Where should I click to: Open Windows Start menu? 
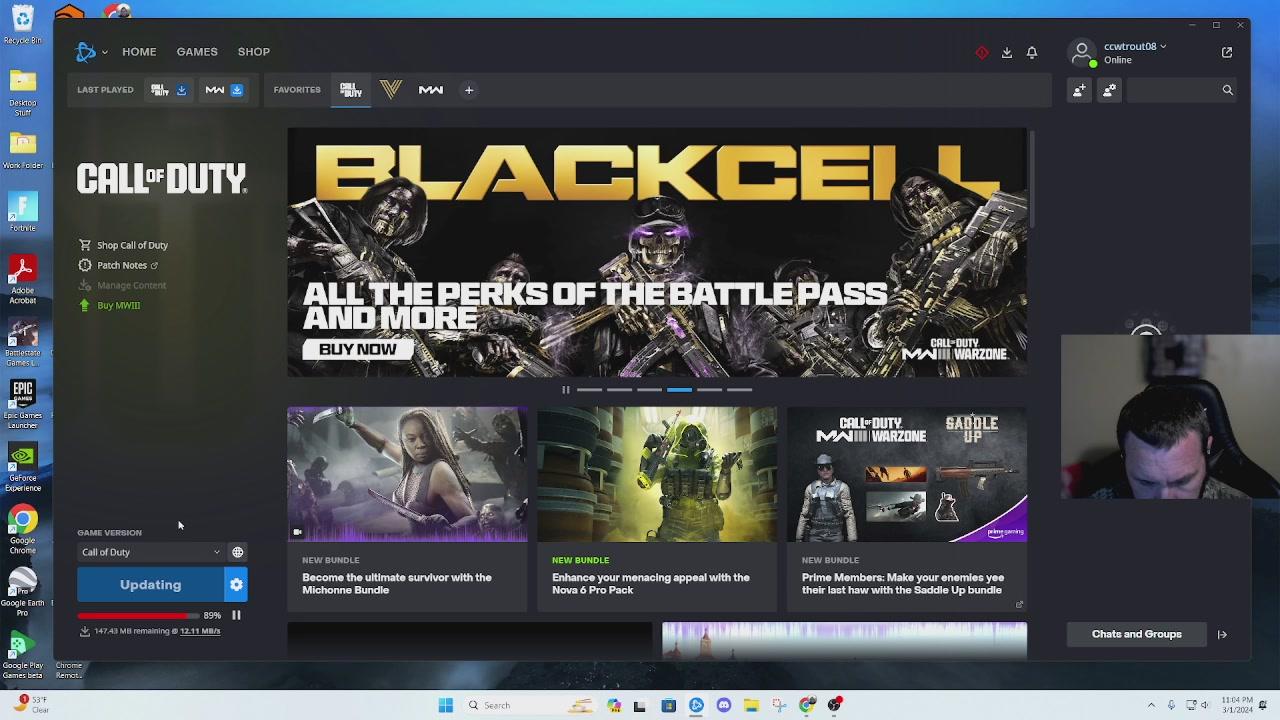pos(446,705)
